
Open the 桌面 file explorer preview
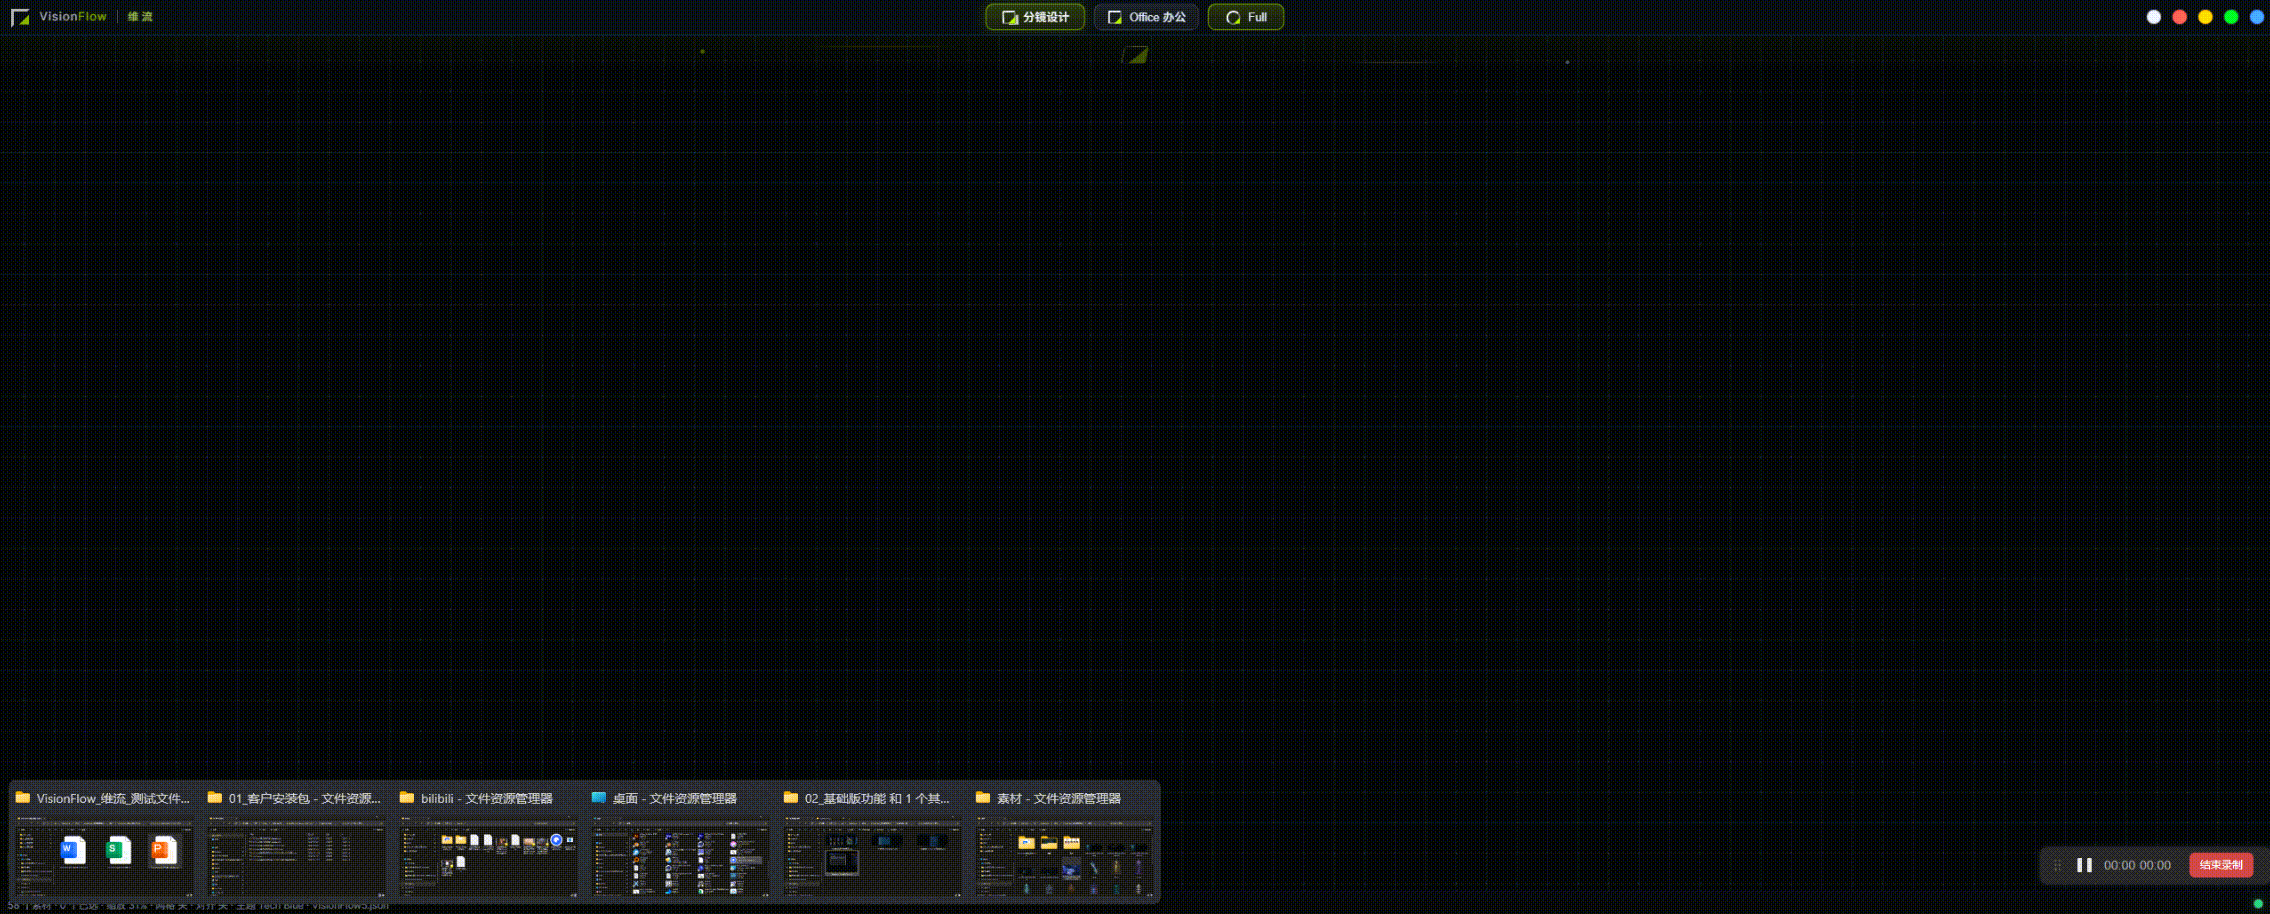pos(680,856)
